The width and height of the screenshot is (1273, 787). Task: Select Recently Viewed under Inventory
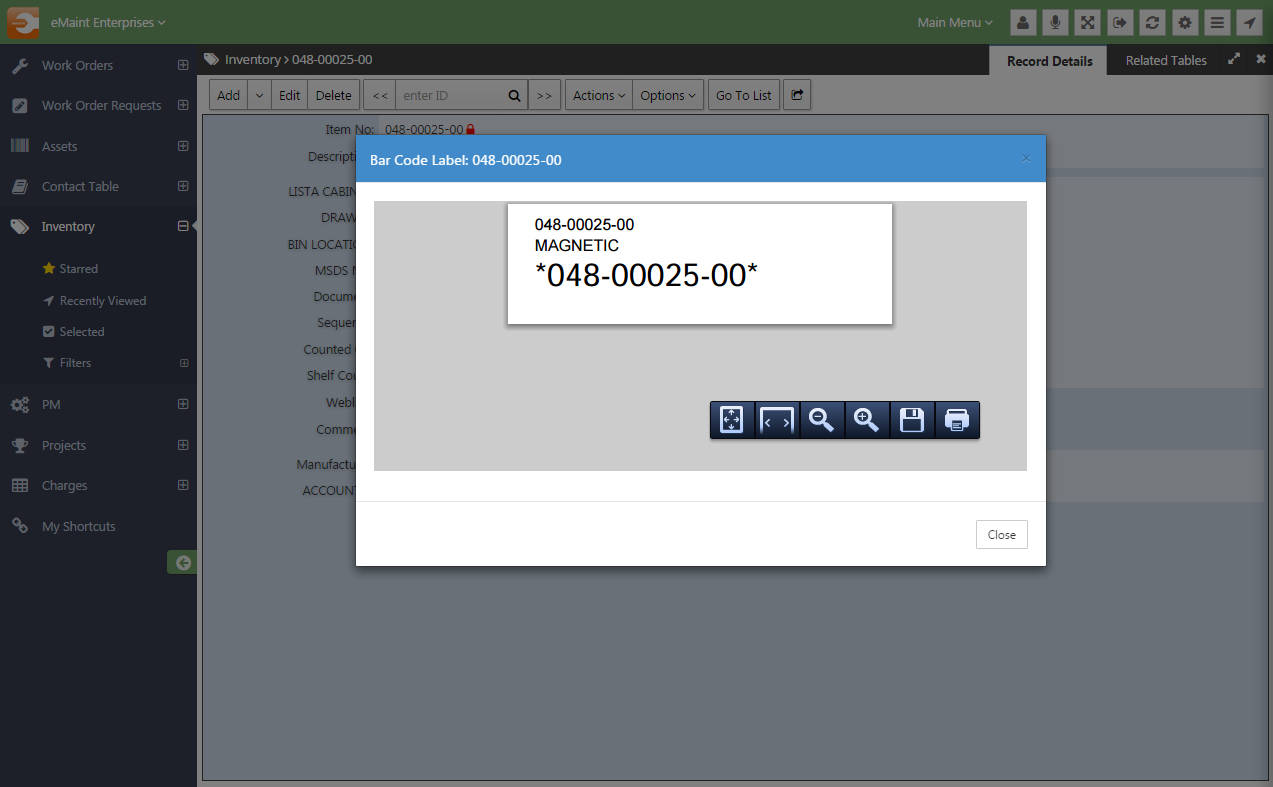pyautogui.click(x=102, y=301)
